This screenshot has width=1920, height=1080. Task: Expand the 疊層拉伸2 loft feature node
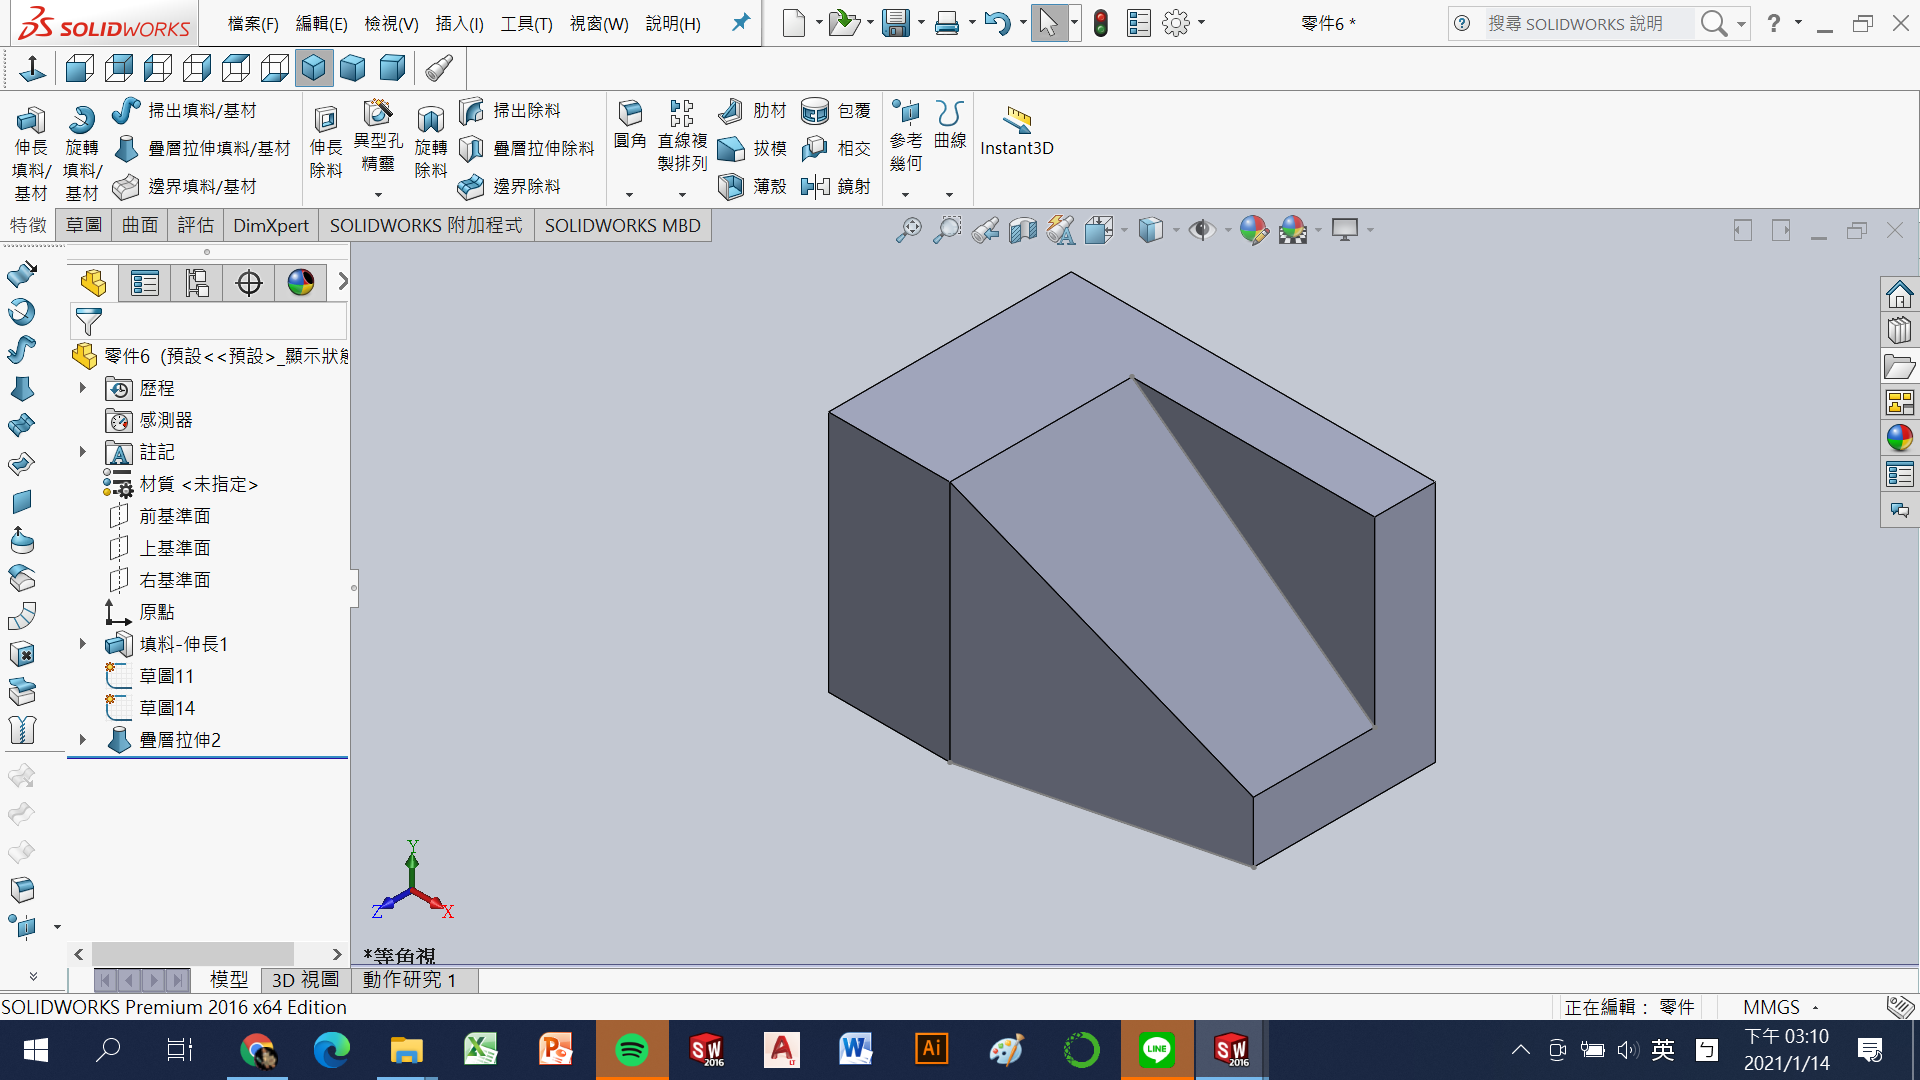(x=83, y=740)
